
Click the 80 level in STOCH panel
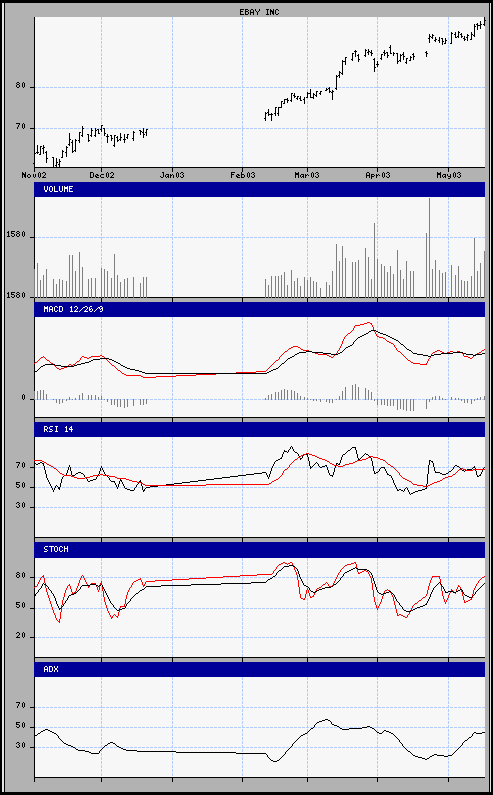coord(20,576)
